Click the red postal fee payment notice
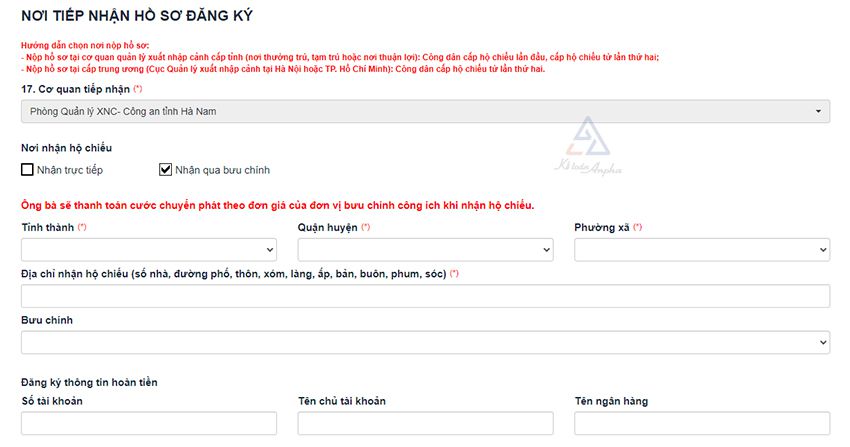Image resolution: width=850 pixels, height=447 pixels. pos(277,206)
